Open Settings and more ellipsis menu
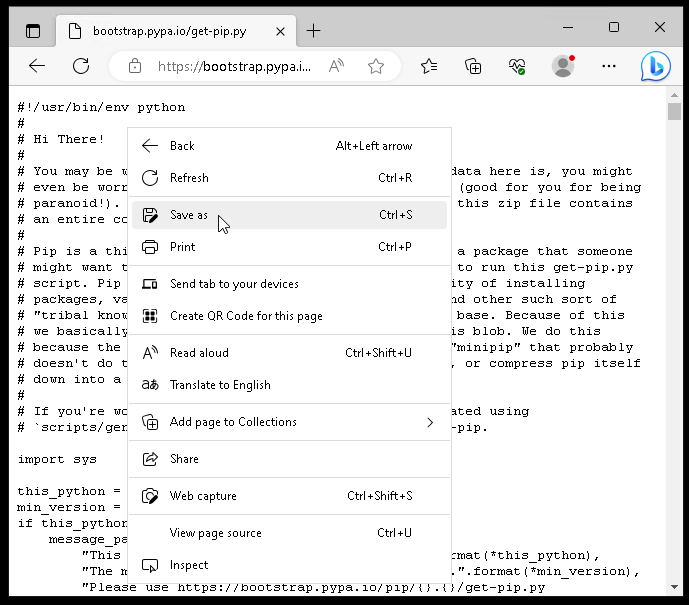This screenshot has width=689, height=605. [x=609, y=66]
